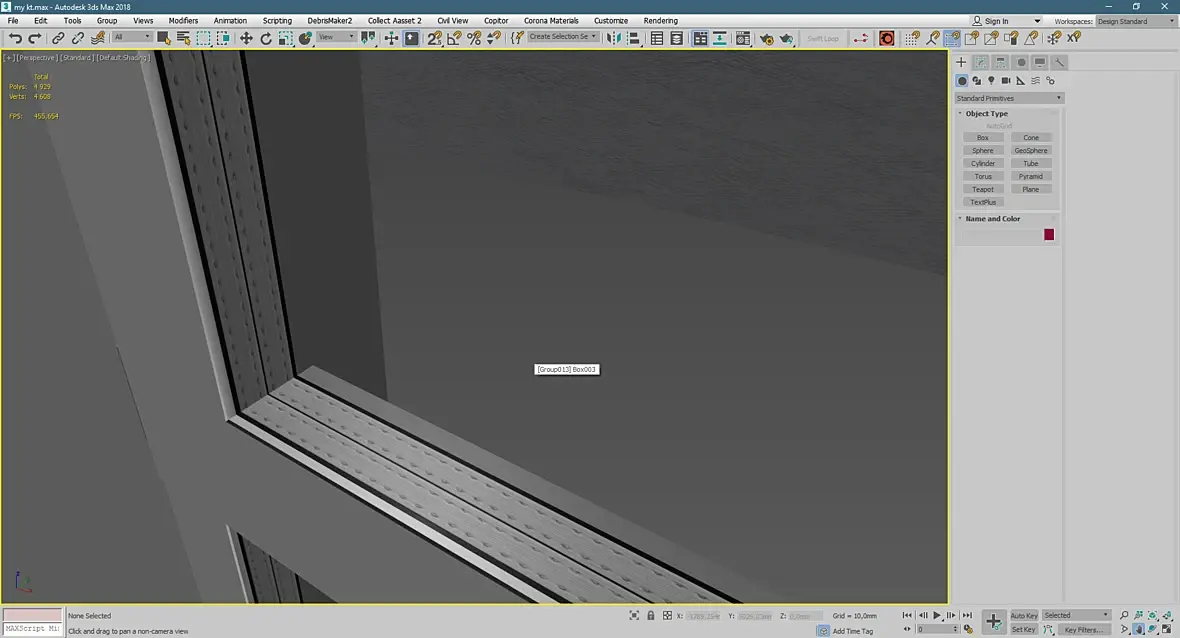Toggle the Snaps toggle
This screenshot has width=1180, height=638.
tap(435, 38)
